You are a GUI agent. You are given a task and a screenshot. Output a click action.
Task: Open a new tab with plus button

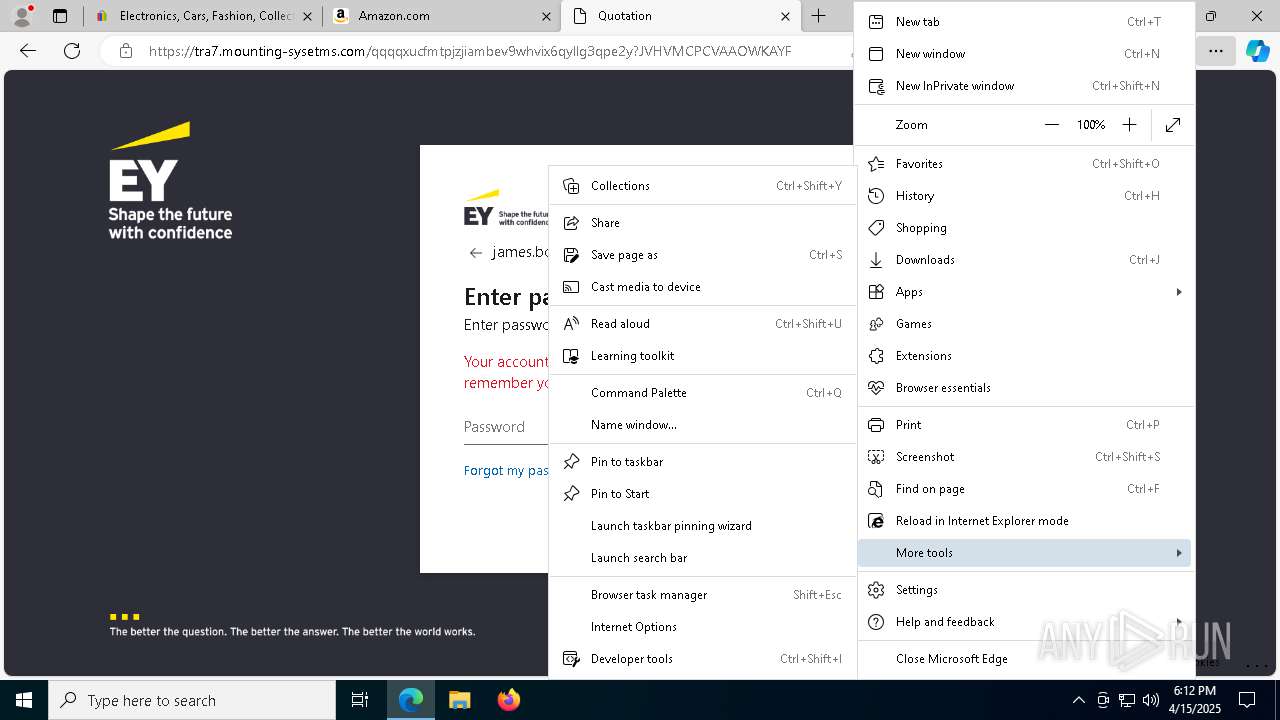[819, 16]
